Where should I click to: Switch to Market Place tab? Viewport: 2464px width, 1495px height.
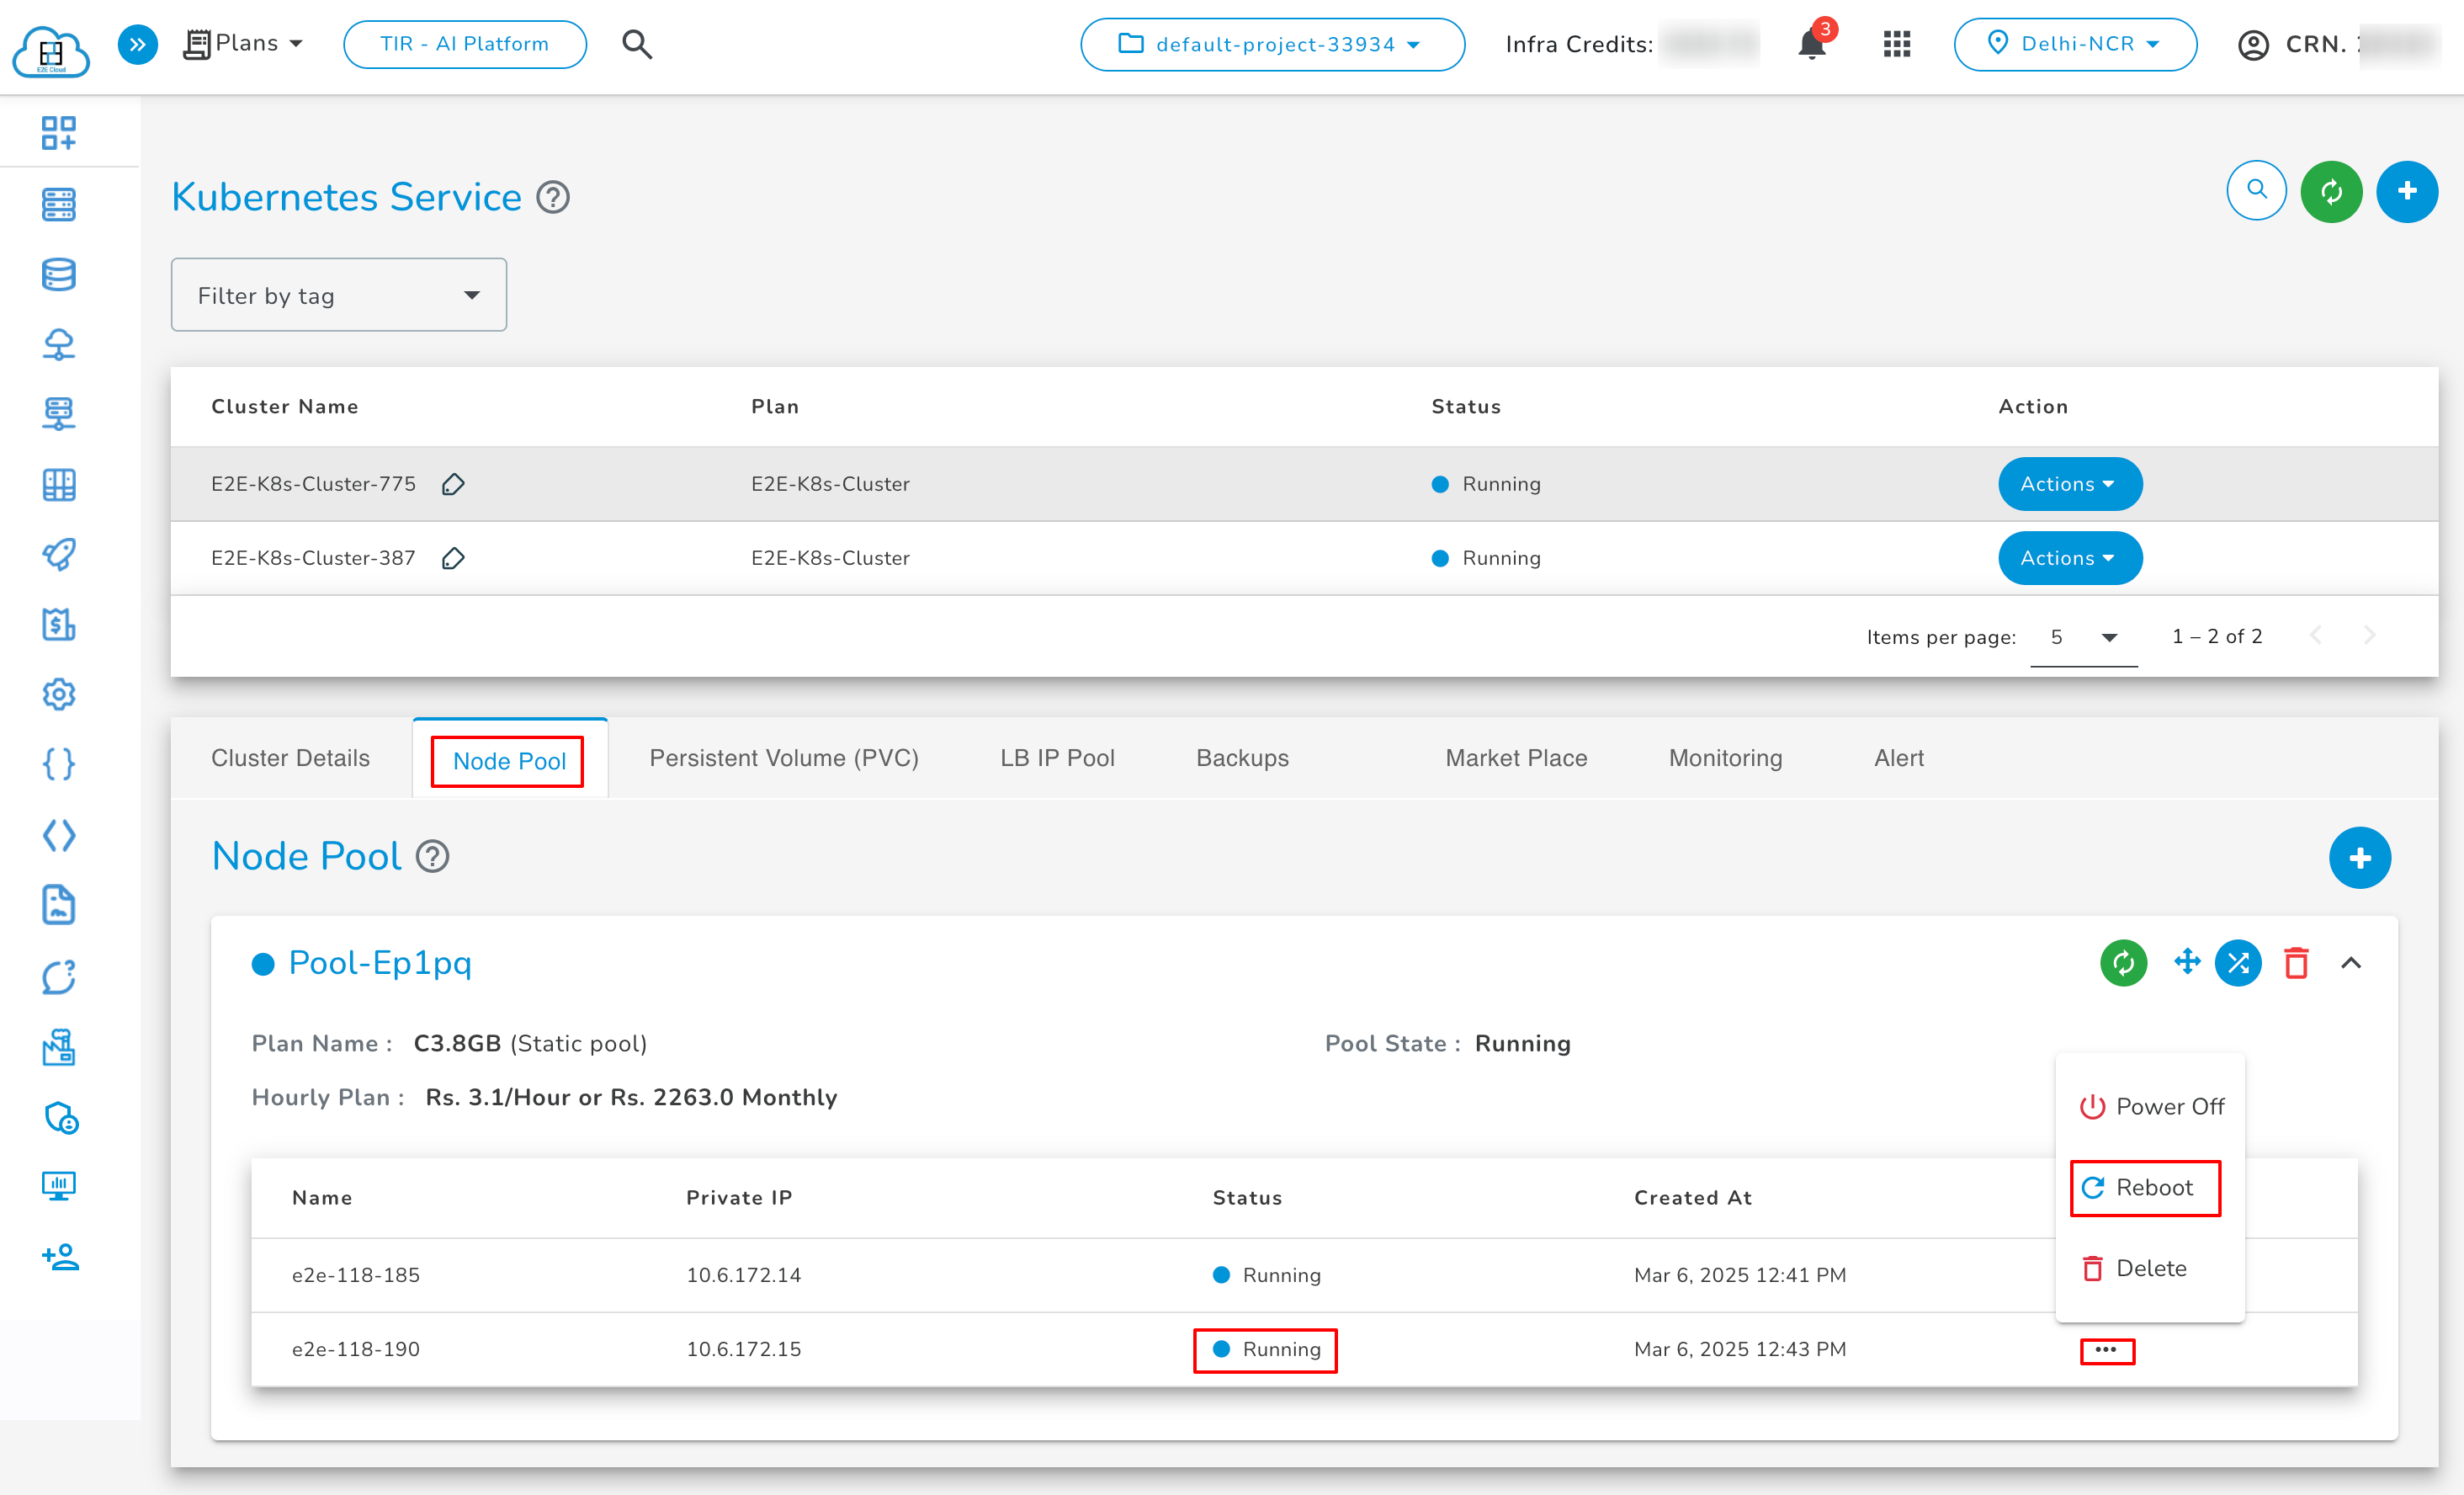coord(1516,758)
